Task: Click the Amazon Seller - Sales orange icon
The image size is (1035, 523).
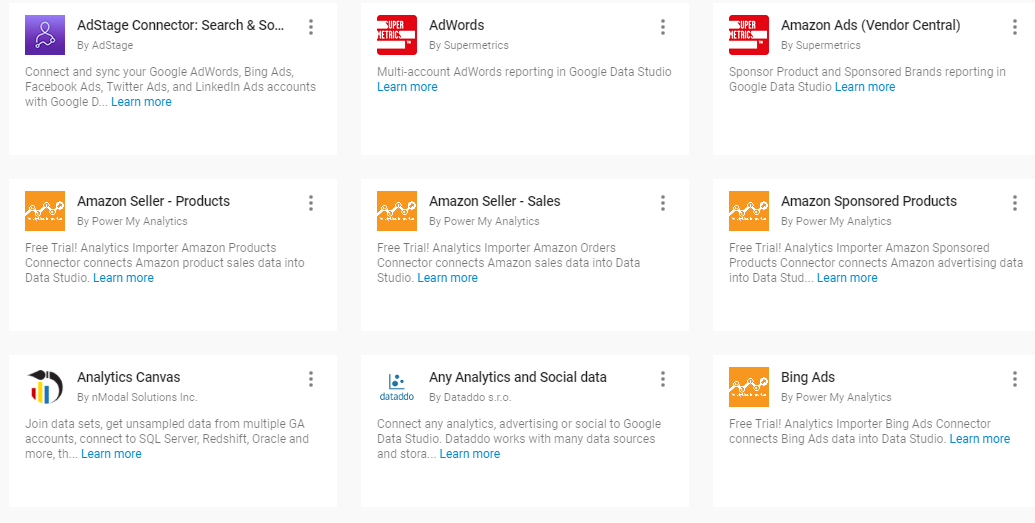Action: point(397,211)
